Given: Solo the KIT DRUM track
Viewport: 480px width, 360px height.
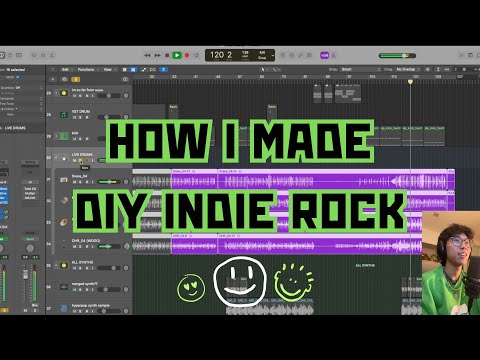Looking at the screenshot, I should pos(81,117).
